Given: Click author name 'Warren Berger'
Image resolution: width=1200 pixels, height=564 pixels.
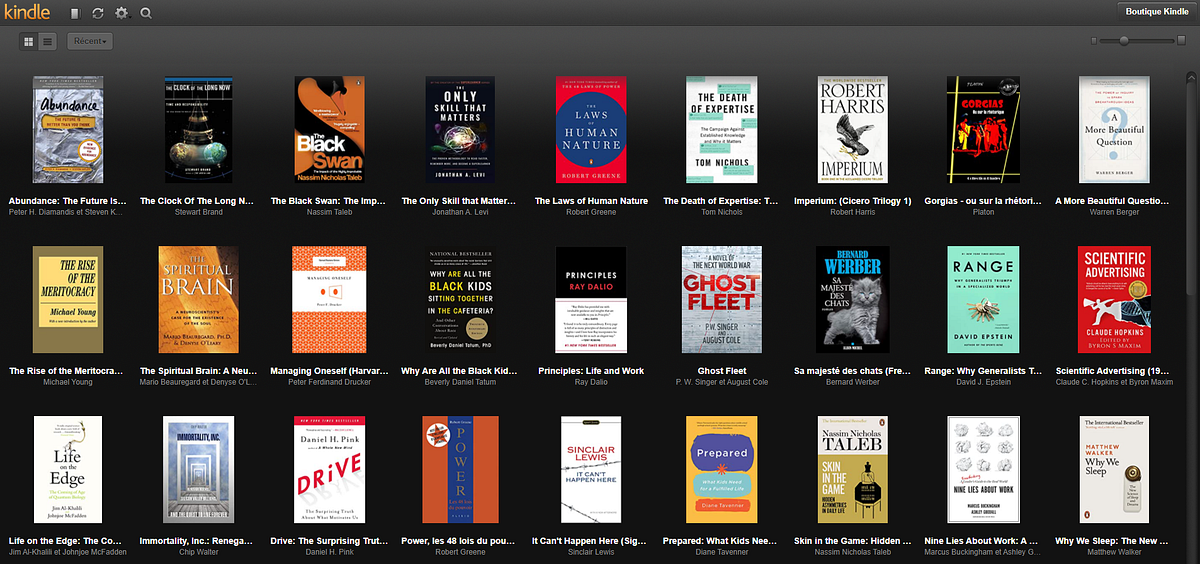Looking at the screenshot, I should coord(1114,213).
